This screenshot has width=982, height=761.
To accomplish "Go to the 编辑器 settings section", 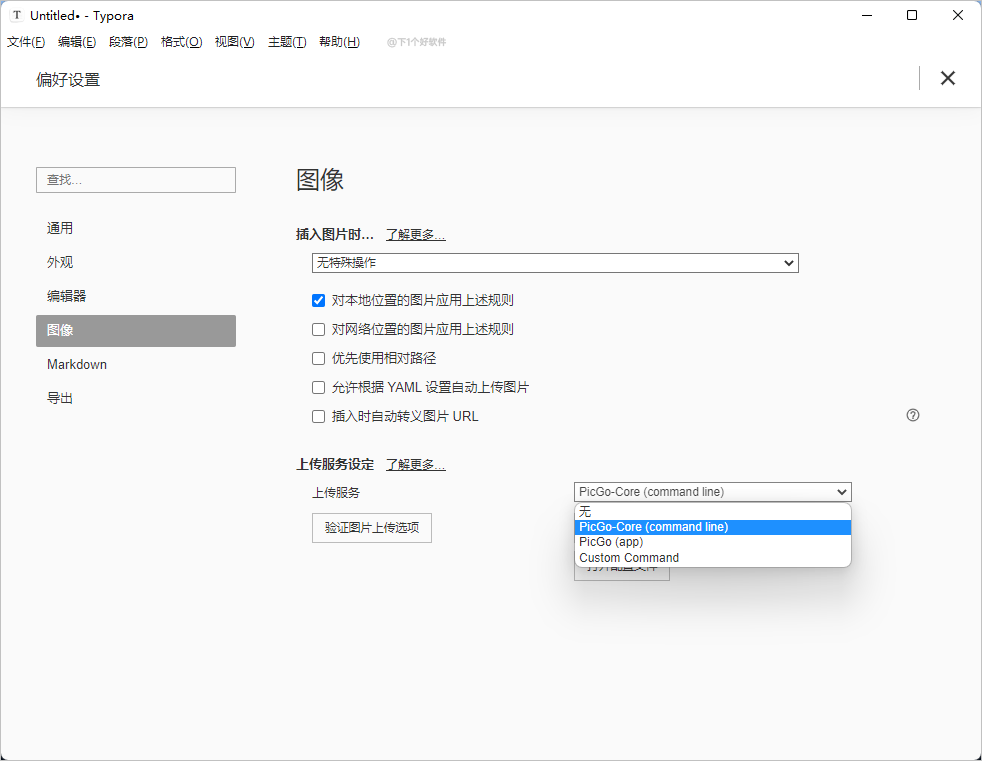I will [x=136, y=296].
